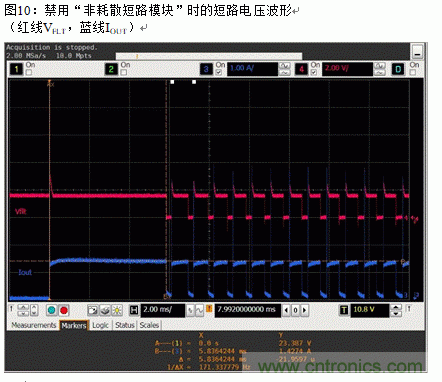Move horizontal position left with arrow
The image size is (442, 382).
286,310
